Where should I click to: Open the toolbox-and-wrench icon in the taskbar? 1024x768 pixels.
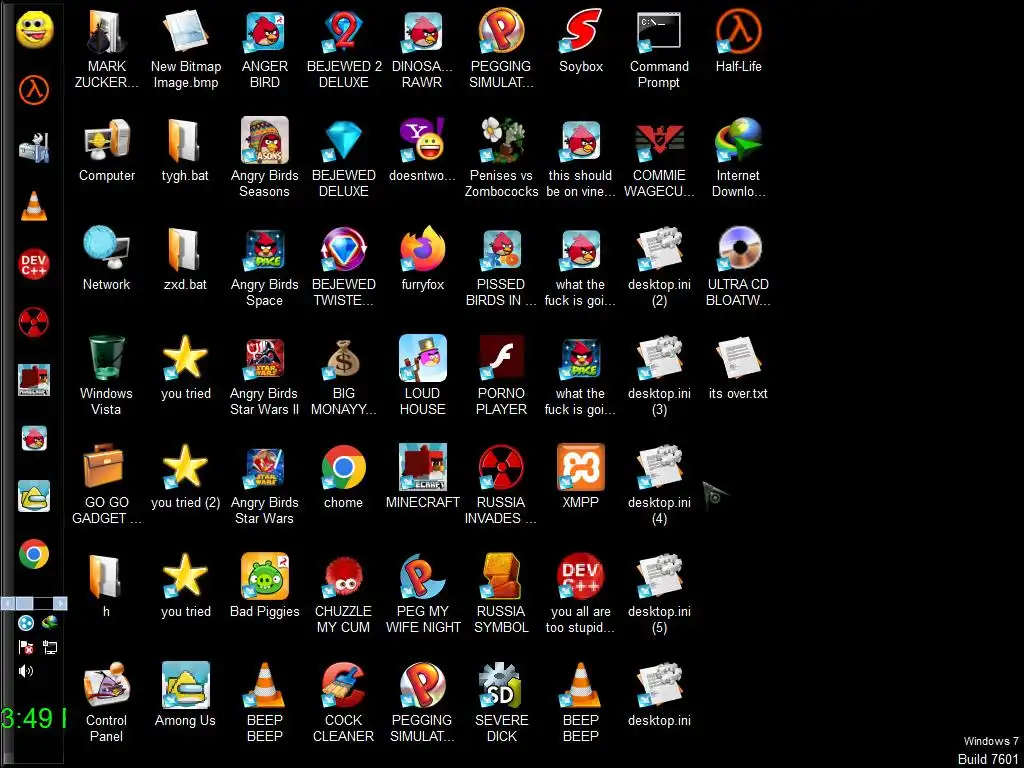[x=34, y=148]
